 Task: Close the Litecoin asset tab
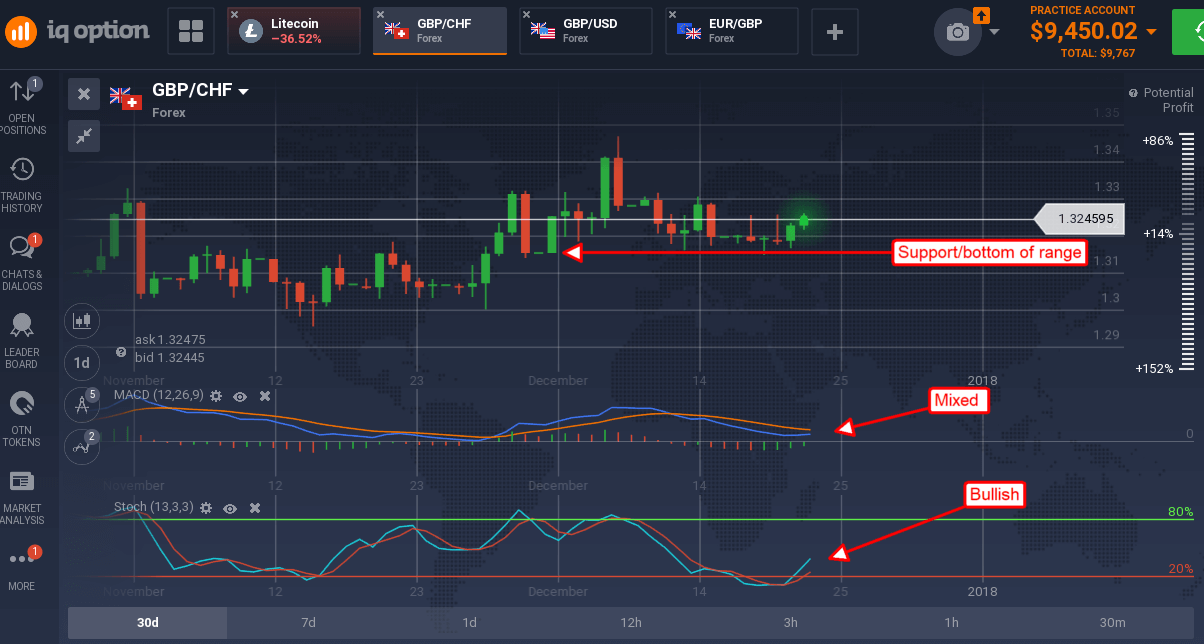click(235, 16)
